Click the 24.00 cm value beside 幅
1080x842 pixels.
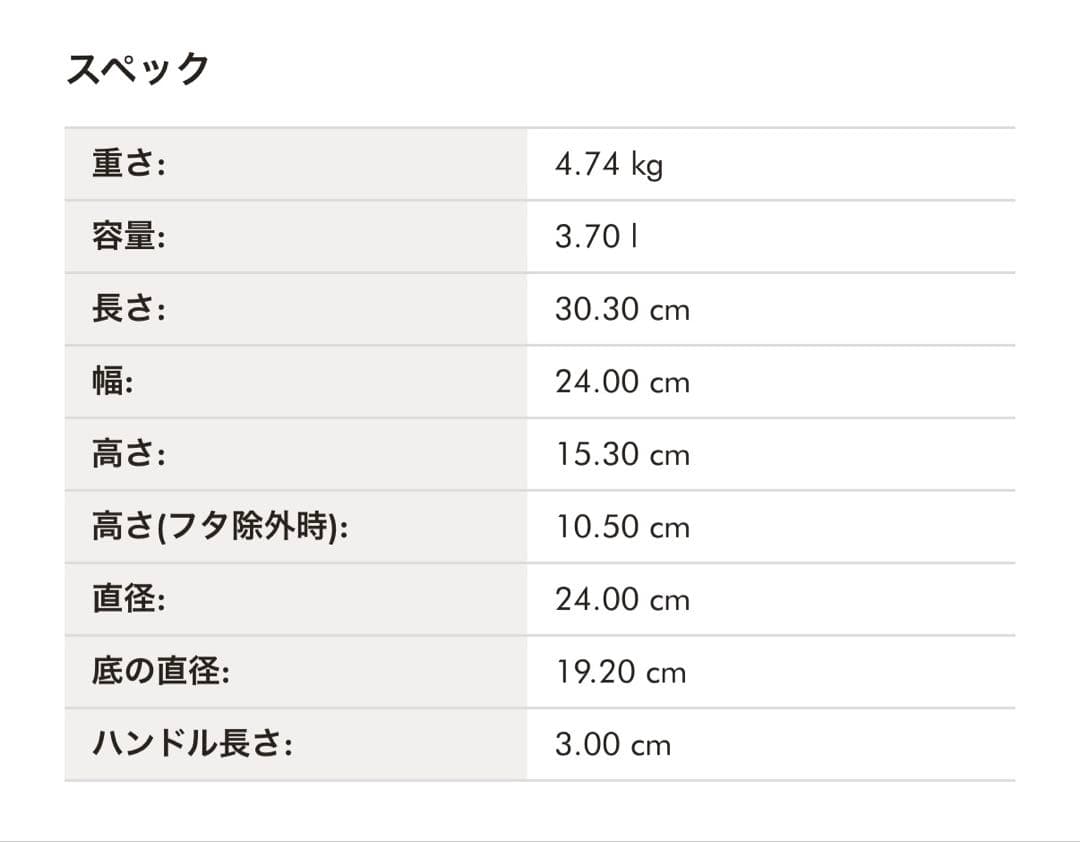[x=622, y=382]
